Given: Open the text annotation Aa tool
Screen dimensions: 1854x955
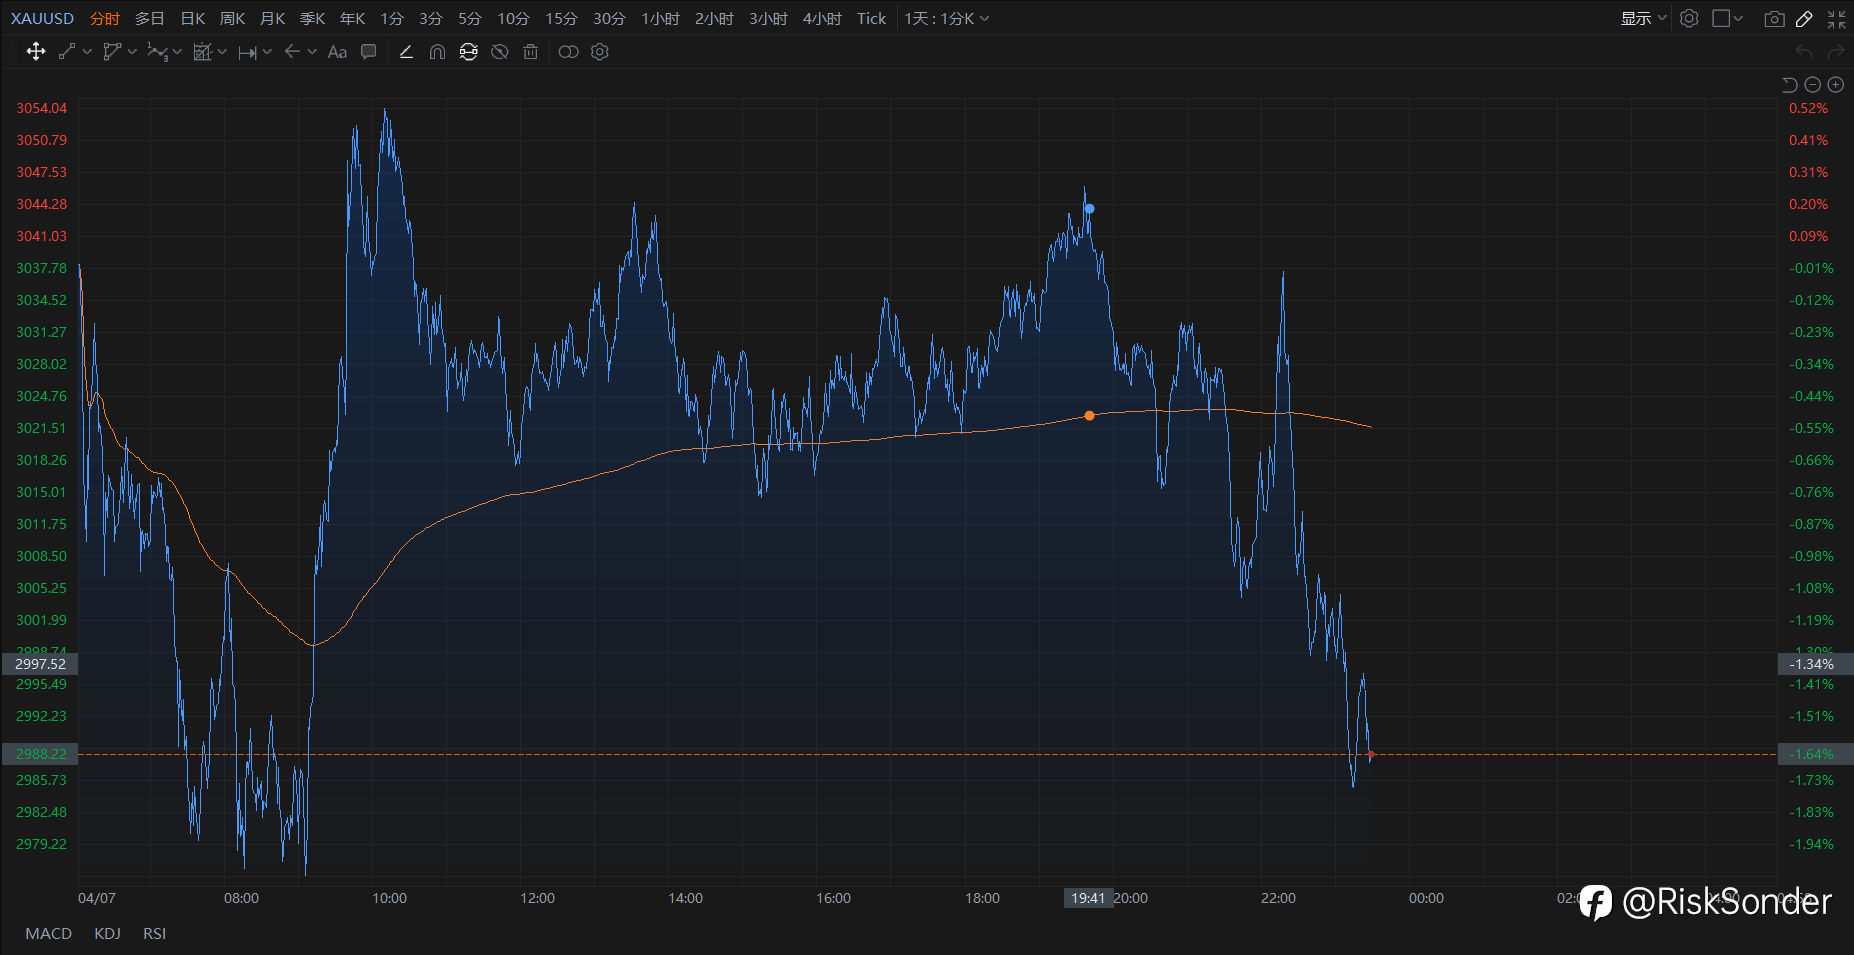Looking at the screenshot, I should click(x=337, y=52).
